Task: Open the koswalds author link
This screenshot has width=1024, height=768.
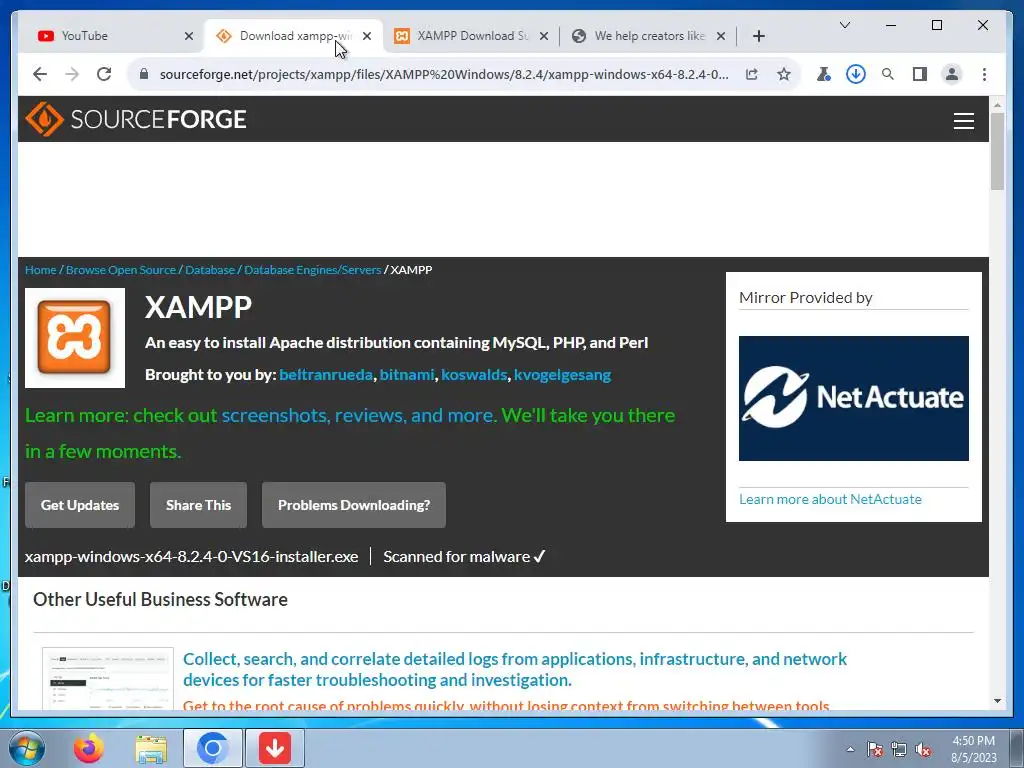Action: [474, 375]
